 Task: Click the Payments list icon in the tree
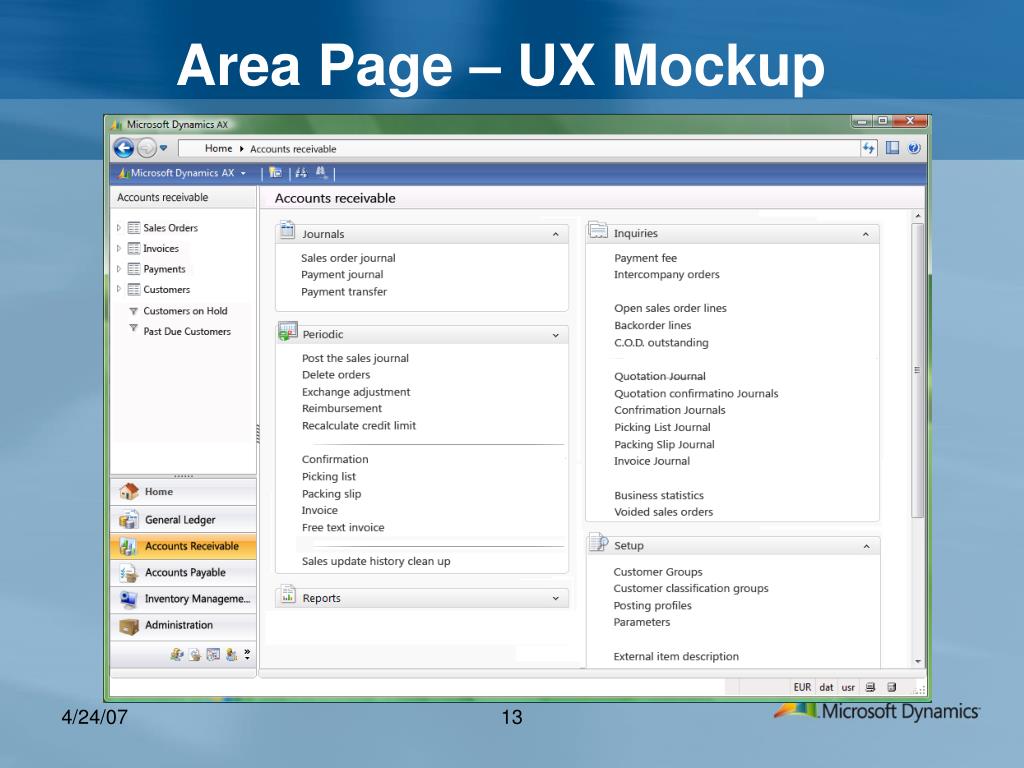pyautogui.click(x=134, y=268)
